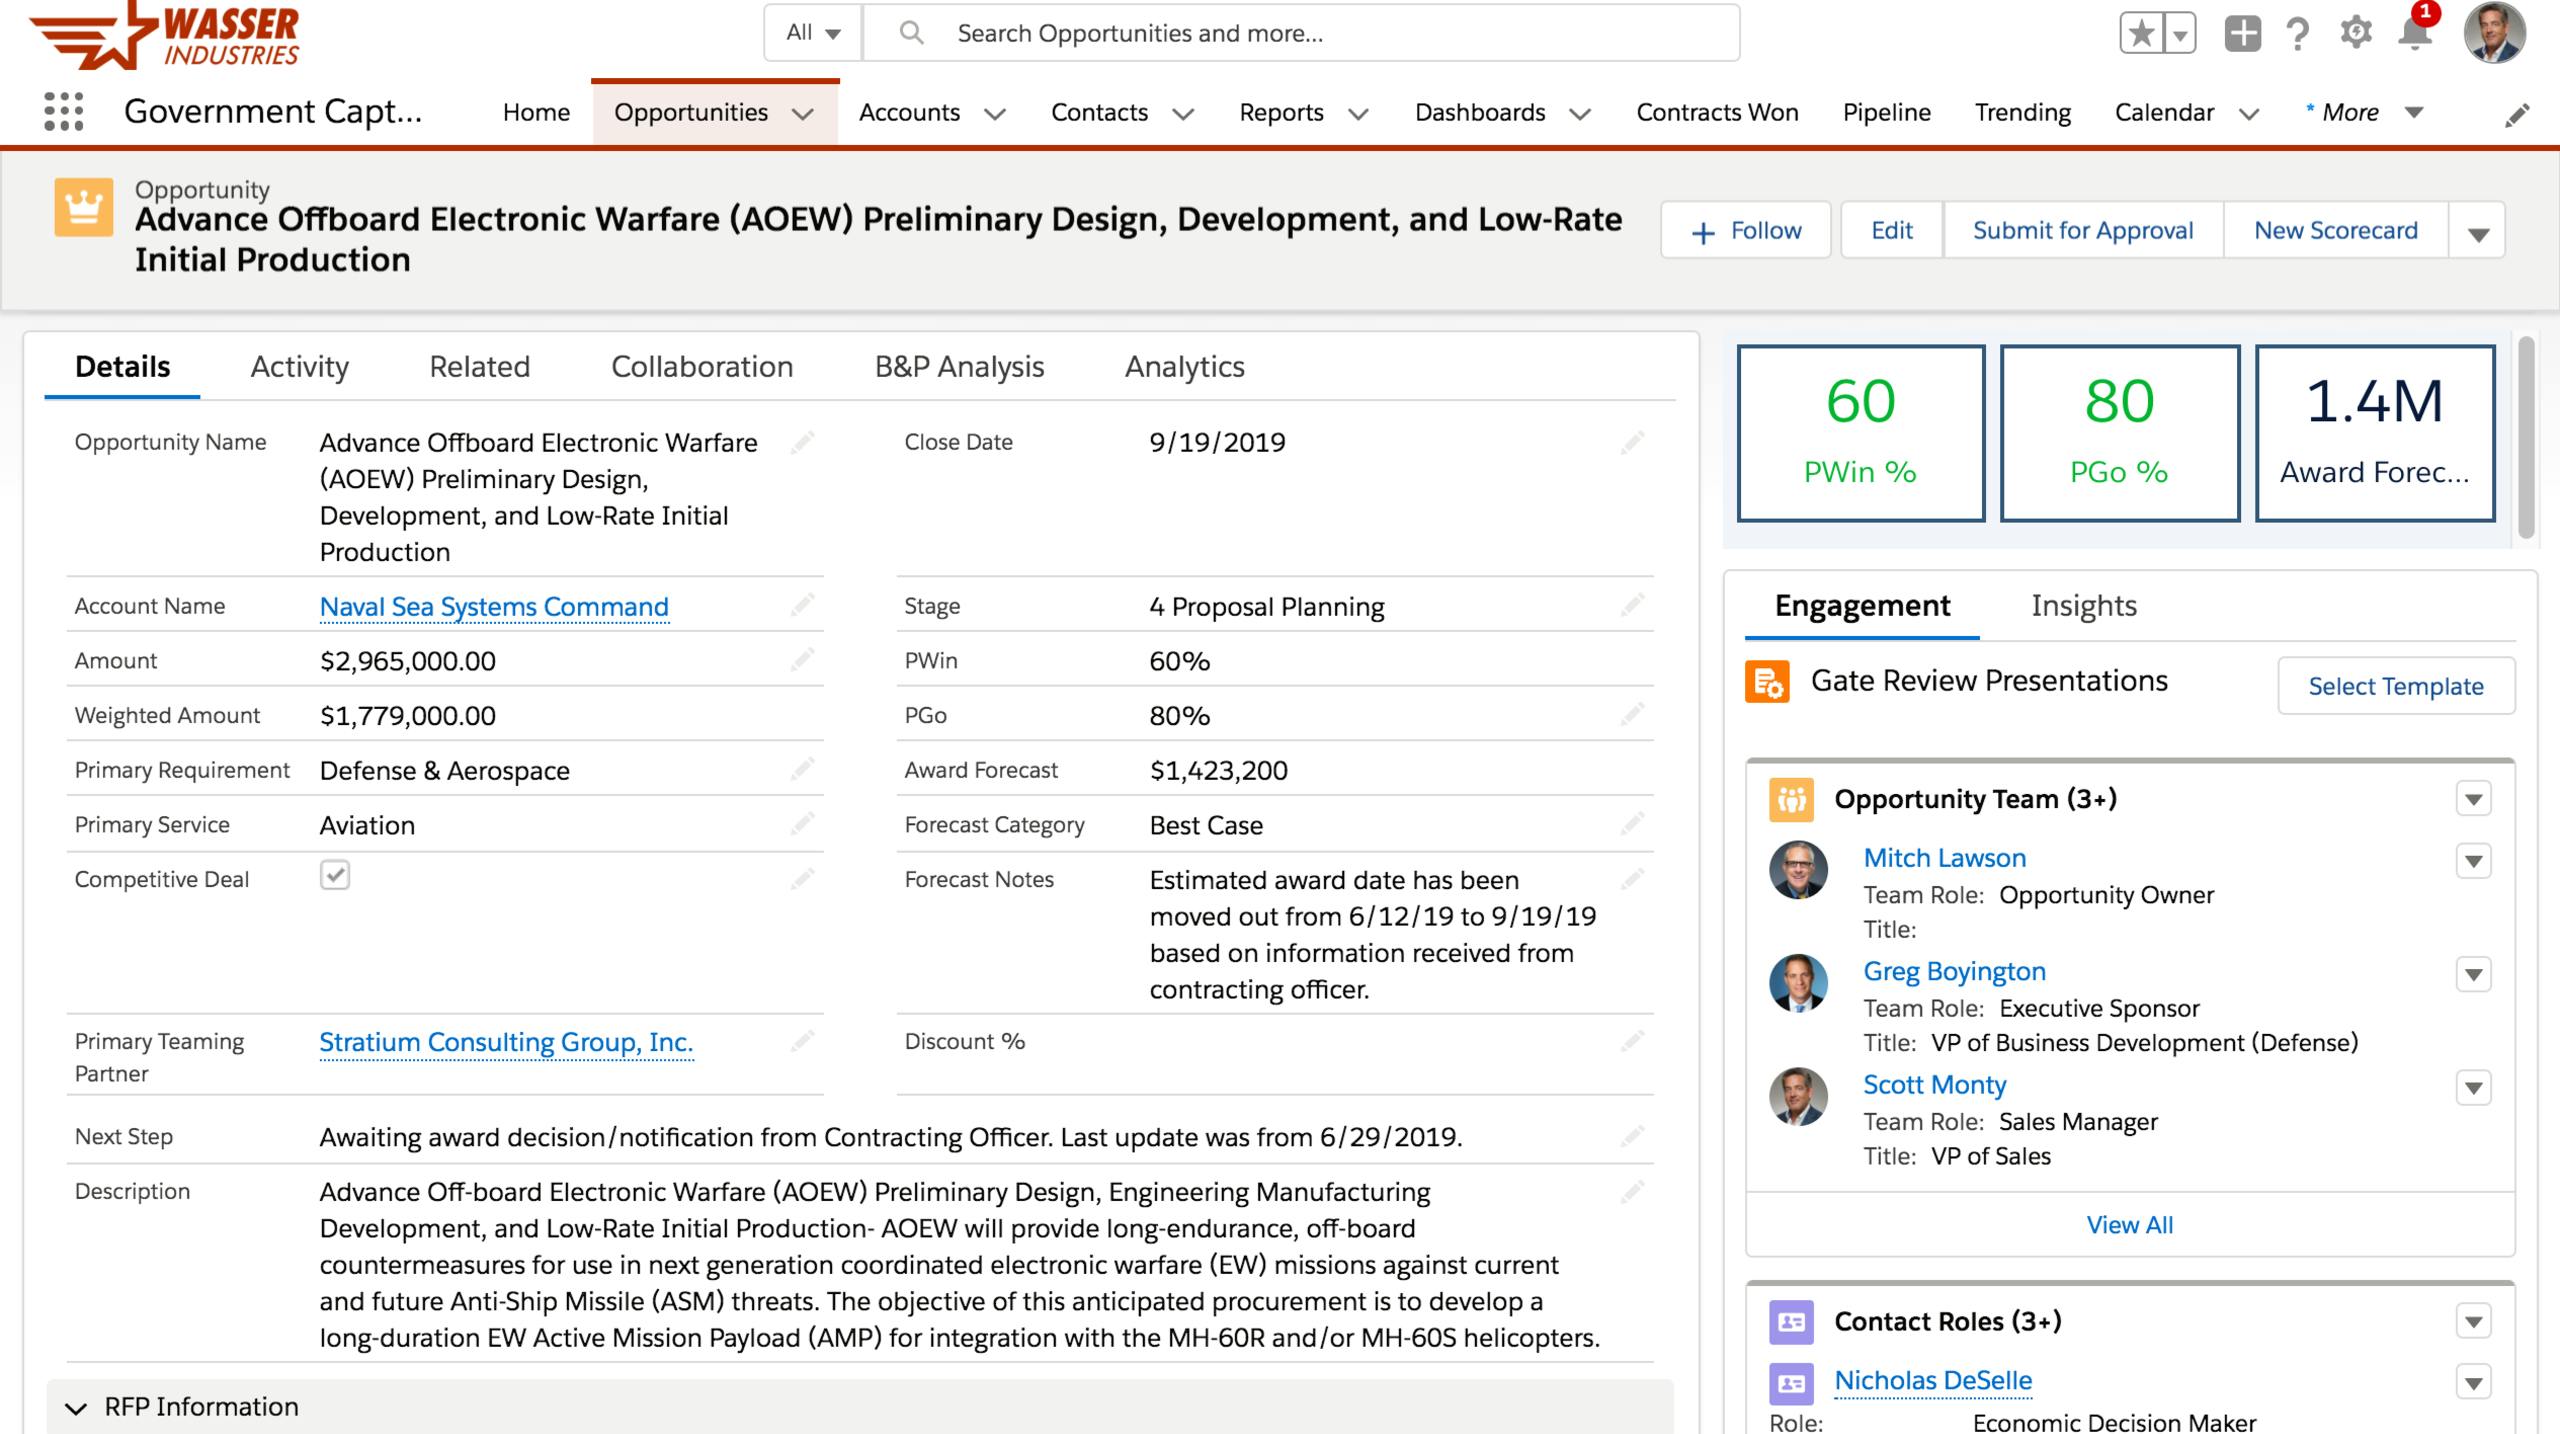Open more record actions dropdown
The image size is (2560, 1434).
(x=2478, y=231)
